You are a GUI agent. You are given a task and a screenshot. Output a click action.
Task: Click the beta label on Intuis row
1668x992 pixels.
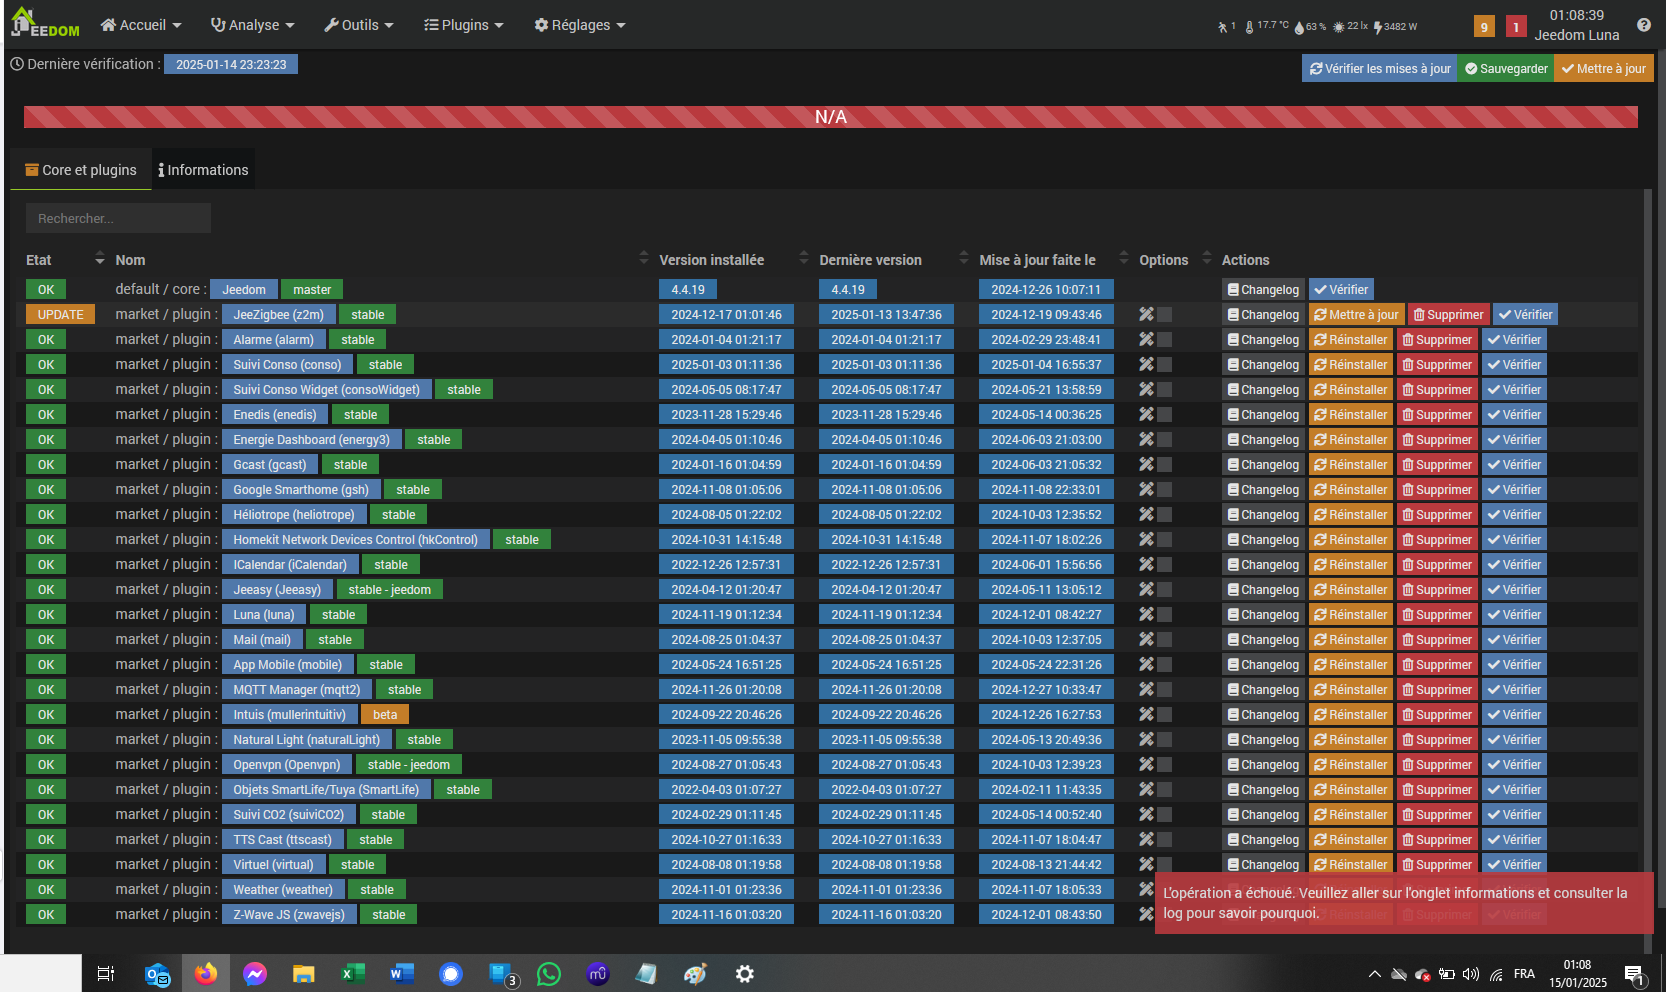[385, 714]
